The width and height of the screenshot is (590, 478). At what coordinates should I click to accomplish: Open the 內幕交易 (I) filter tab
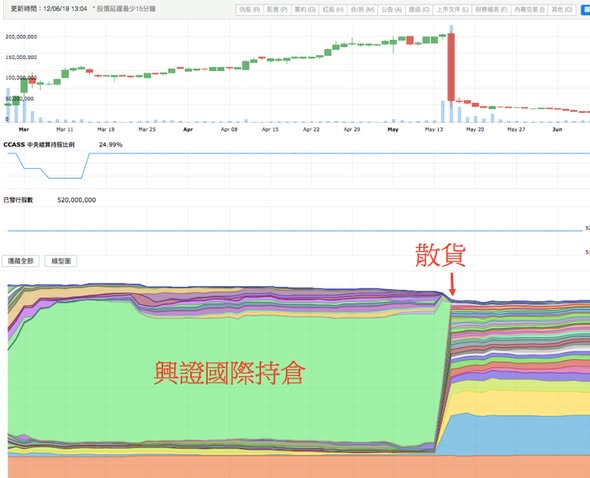tap(529, 10)
